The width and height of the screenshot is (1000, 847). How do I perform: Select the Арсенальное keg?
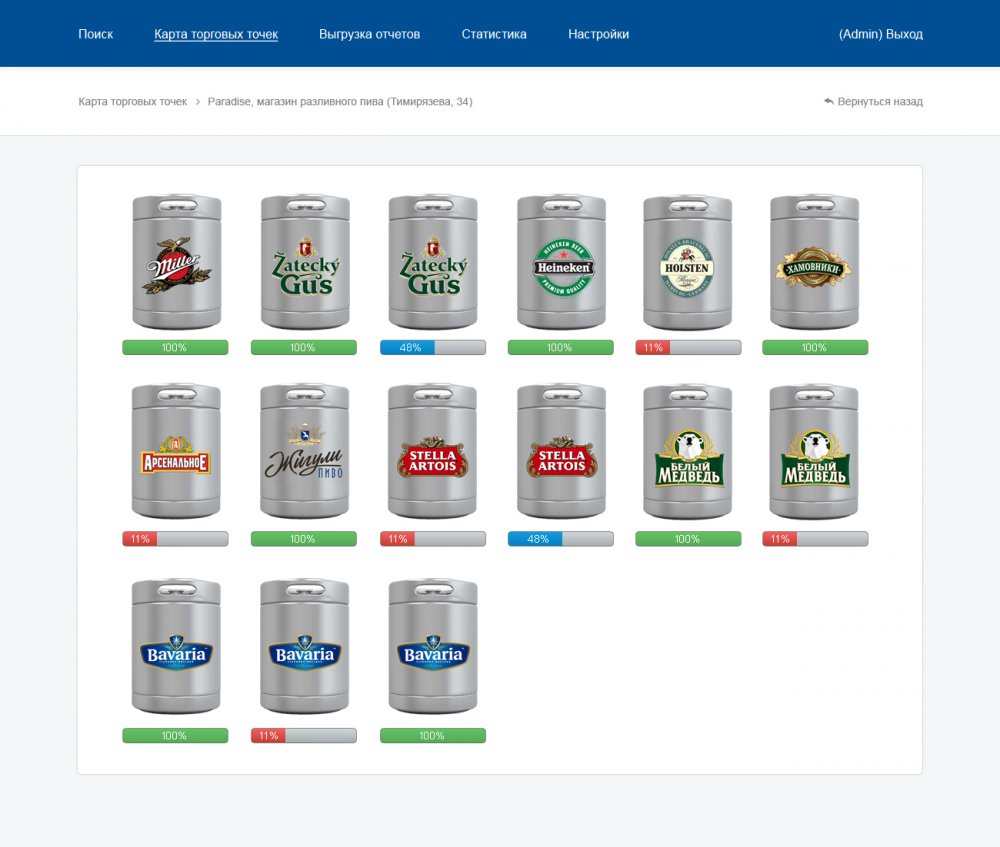(176, 451)
